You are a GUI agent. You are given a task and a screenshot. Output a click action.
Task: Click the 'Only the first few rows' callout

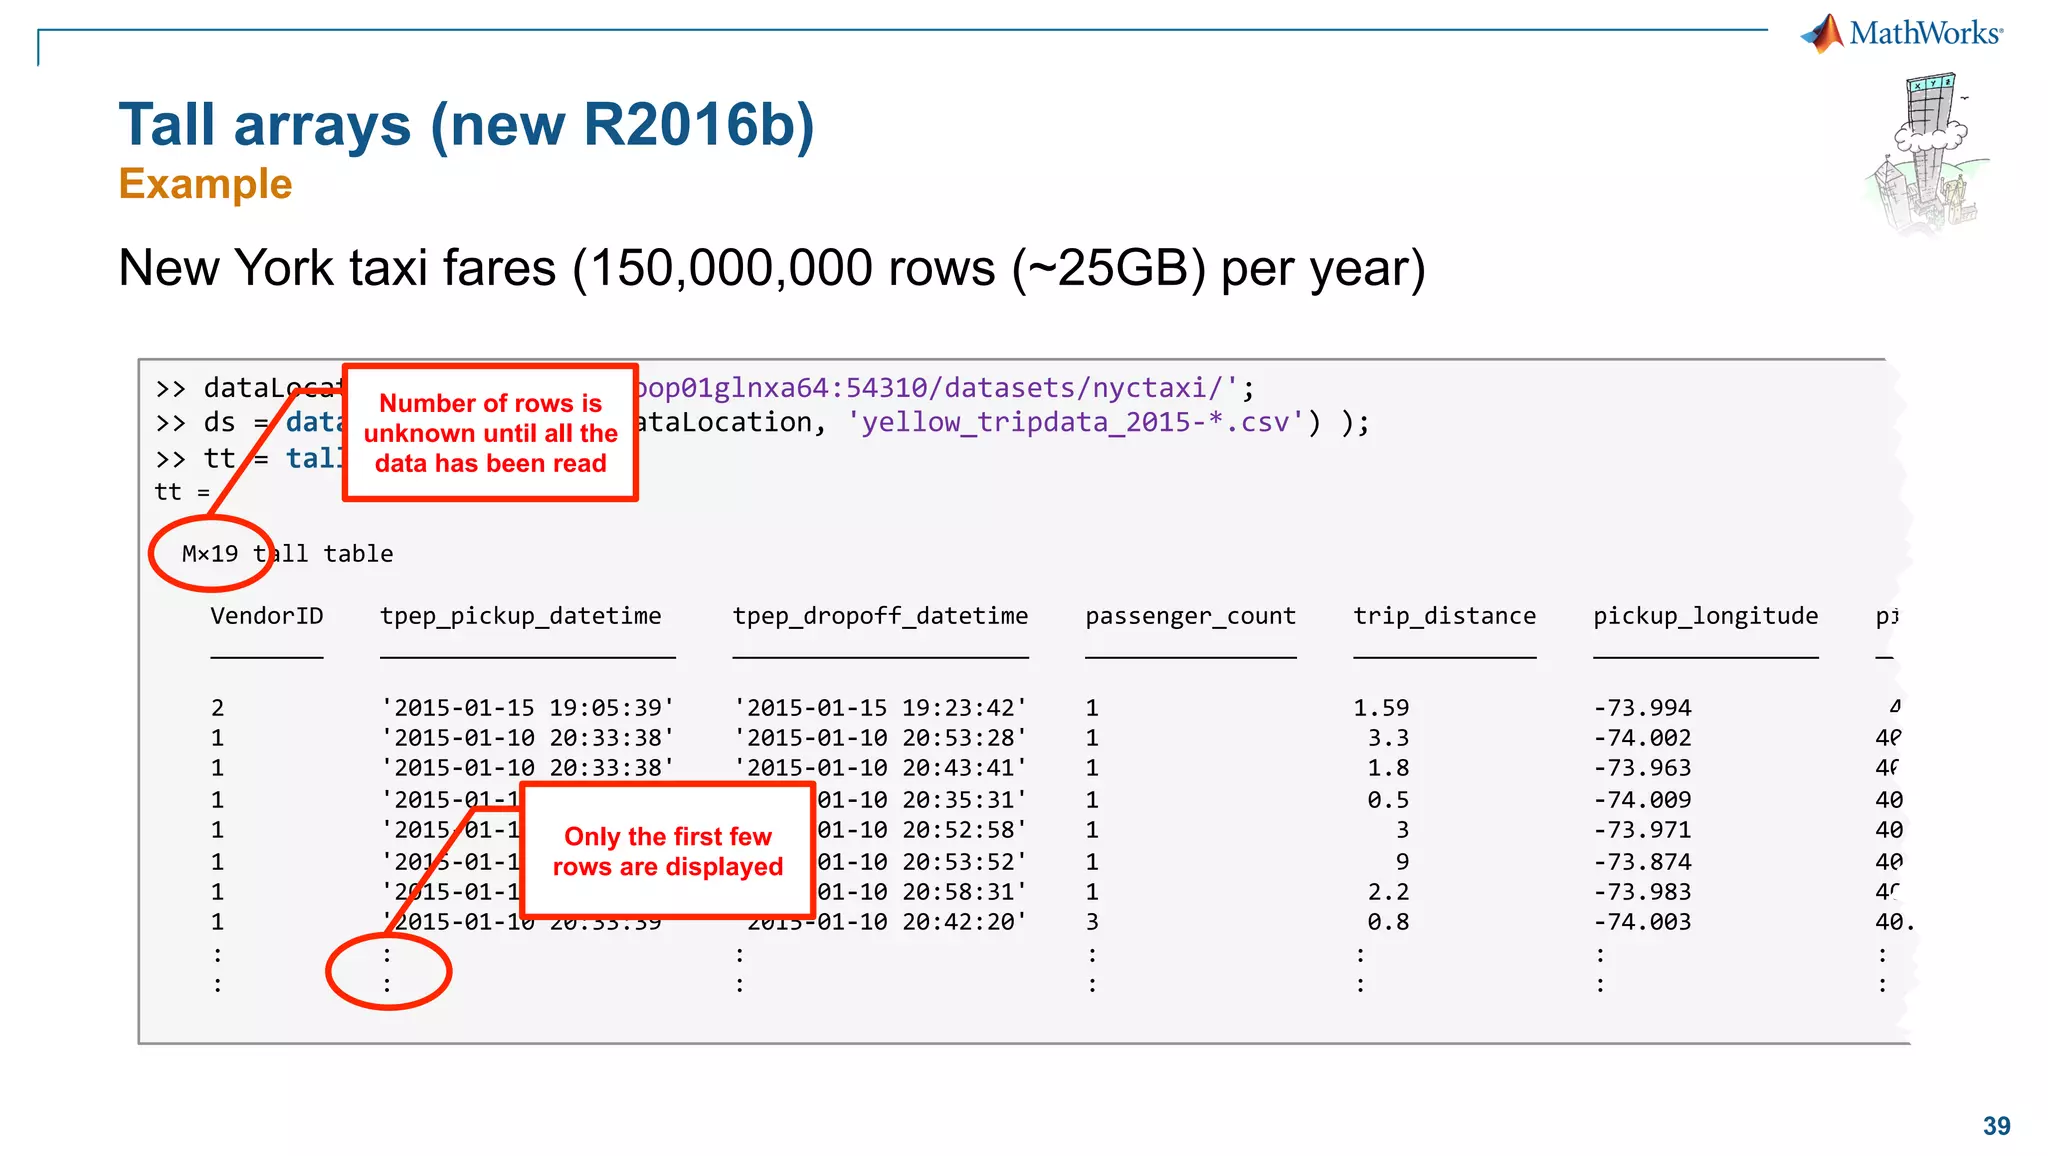coord(668,851)
